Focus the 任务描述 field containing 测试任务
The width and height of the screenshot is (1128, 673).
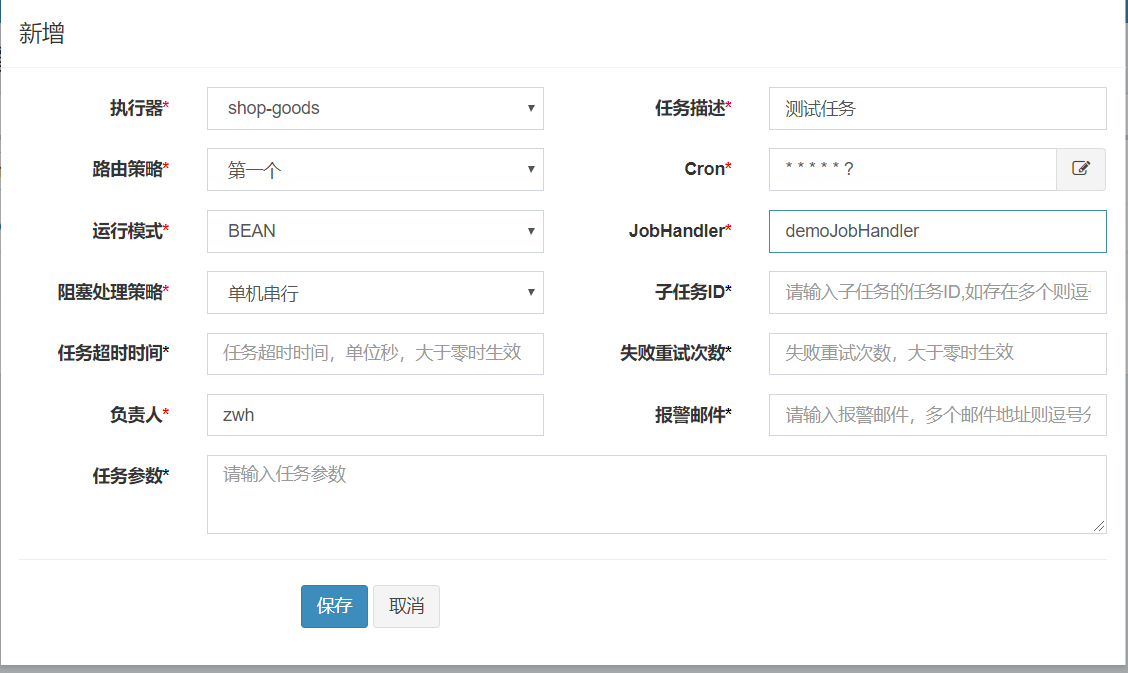coord(937,109)
